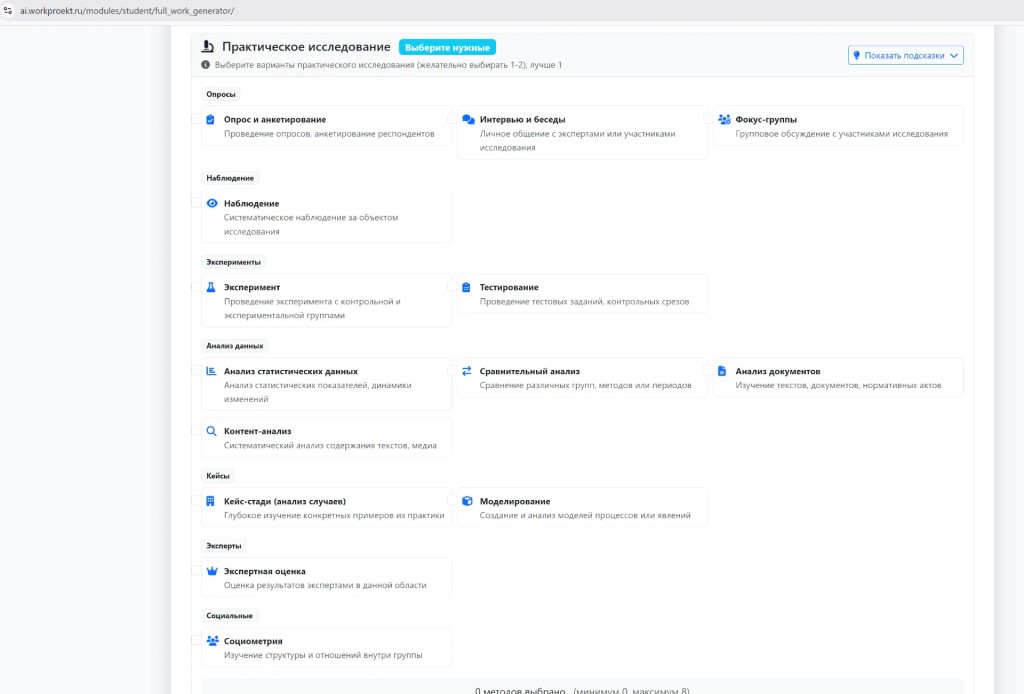Click the eye icon of the Наблюдение card
The image size is (1024, 694).
[x=212, y=203]
